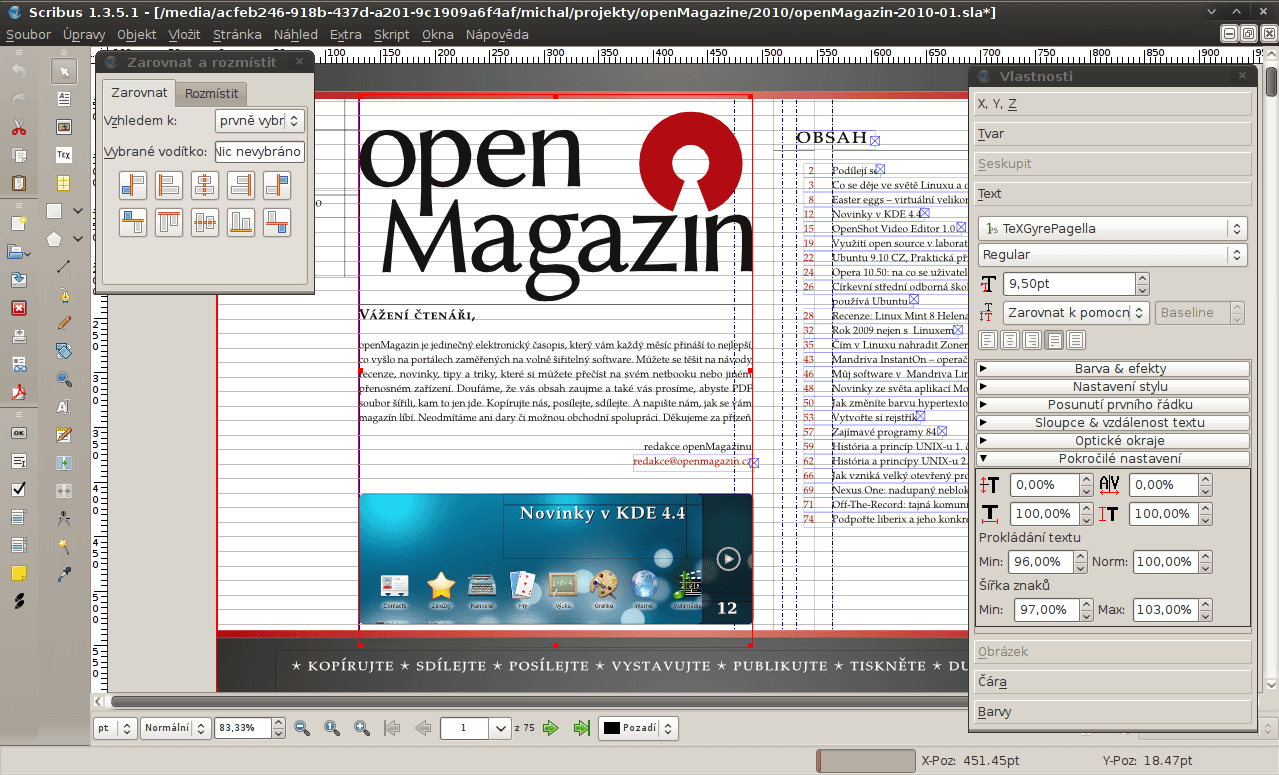Open the Stránka menu
Viewport: 1279px width, 775px height.
[237, 34]
